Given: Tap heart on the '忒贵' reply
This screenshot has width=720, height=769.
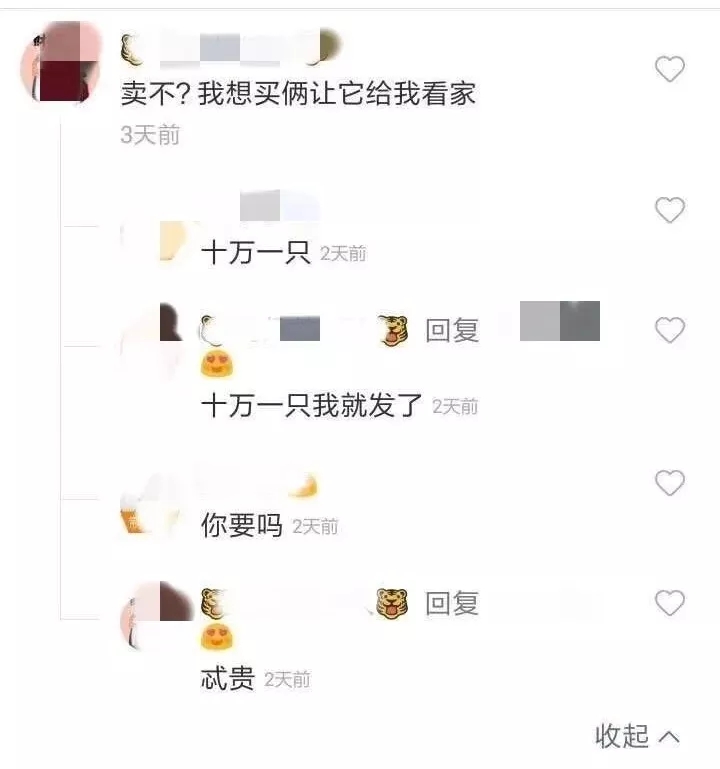Looking at the screenshot, I should (x=670, y=603).
